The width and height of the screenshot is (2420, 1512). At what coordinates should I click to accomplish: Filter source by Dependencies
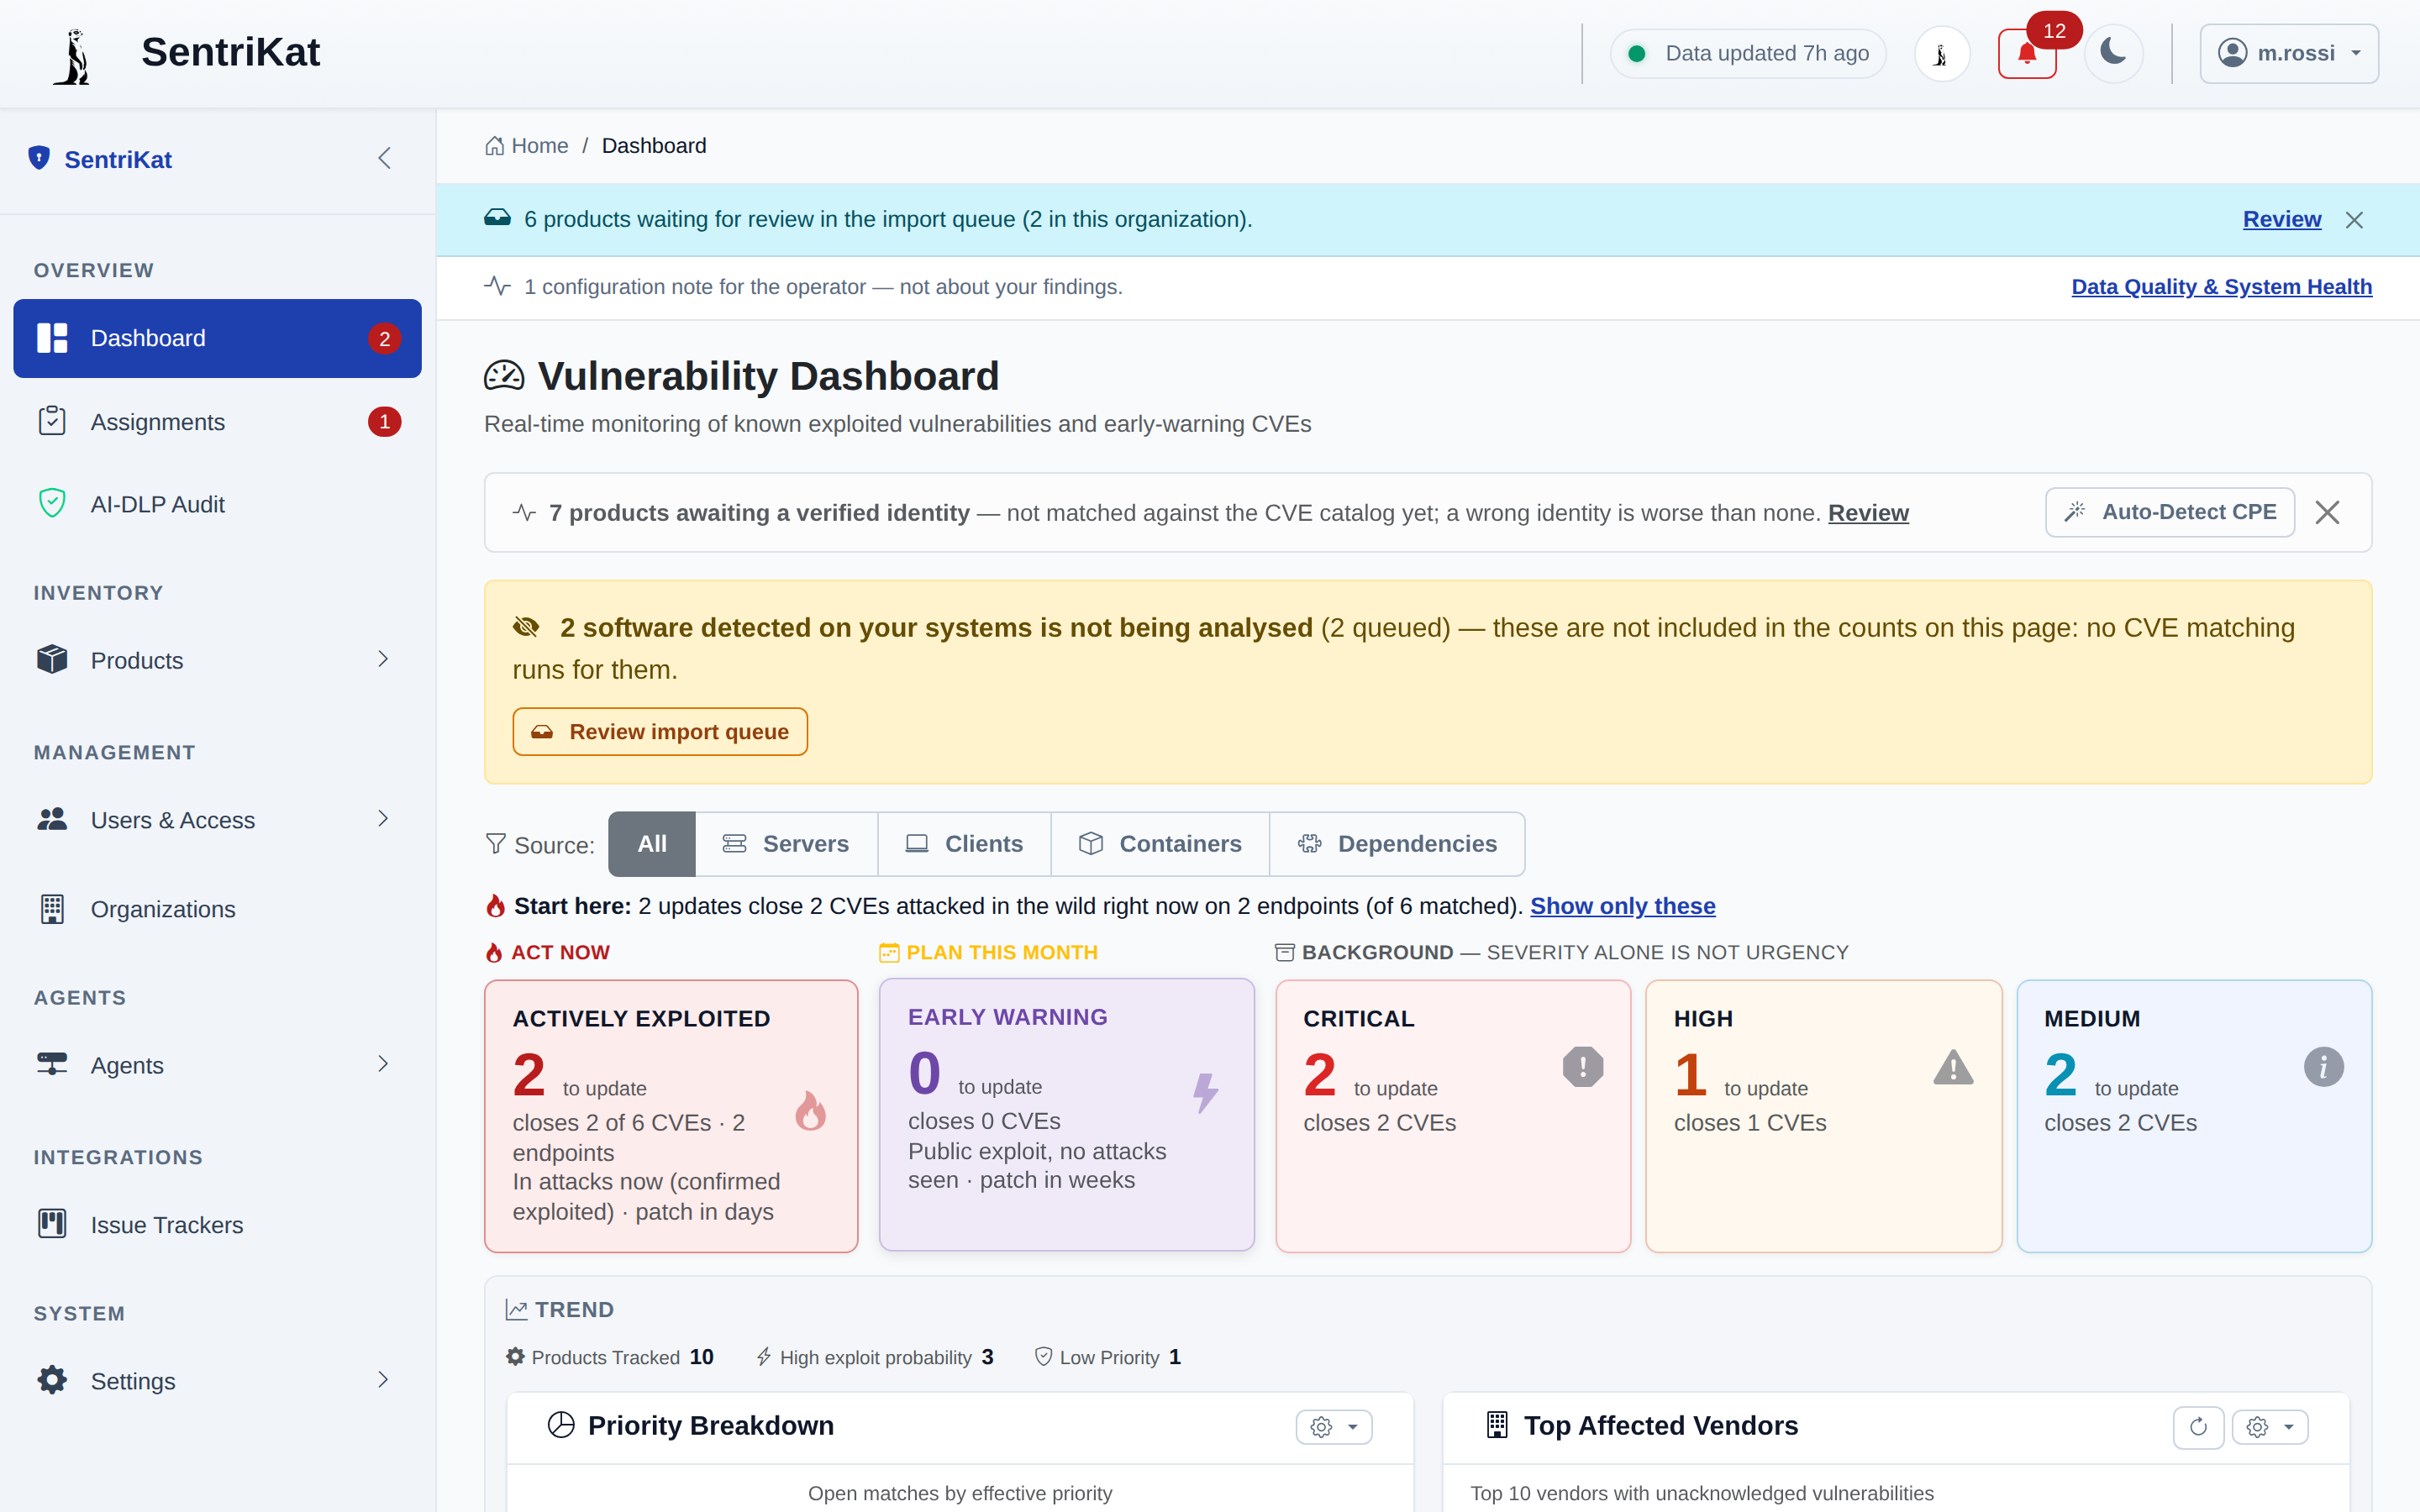(1397, 844)
